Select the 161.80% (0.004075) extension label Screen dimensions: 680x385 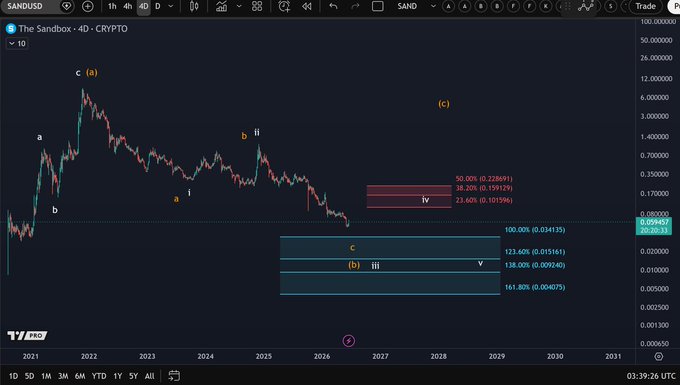click(535, 287)
